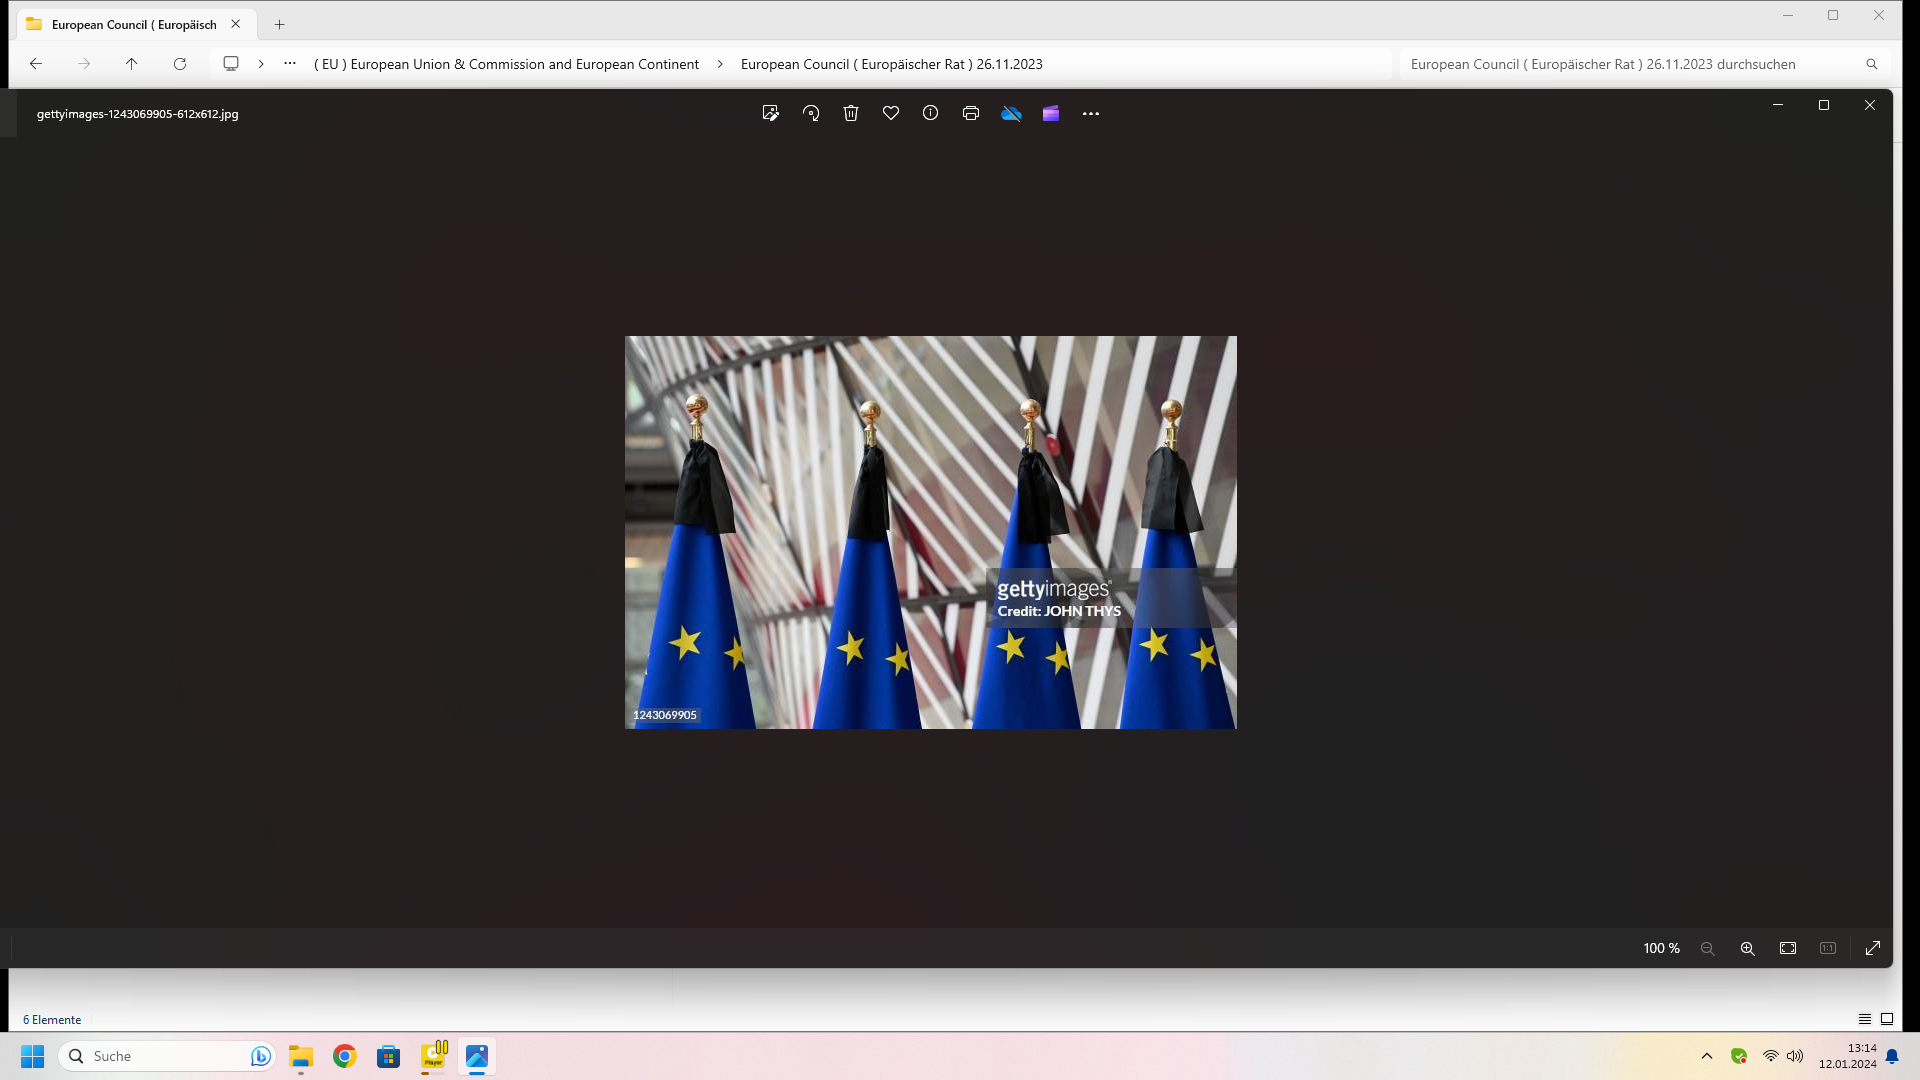This screenshot has height=1080, width=1920.
Task: Open File Explorer from the taskbar
Action: pos(301,1057)
